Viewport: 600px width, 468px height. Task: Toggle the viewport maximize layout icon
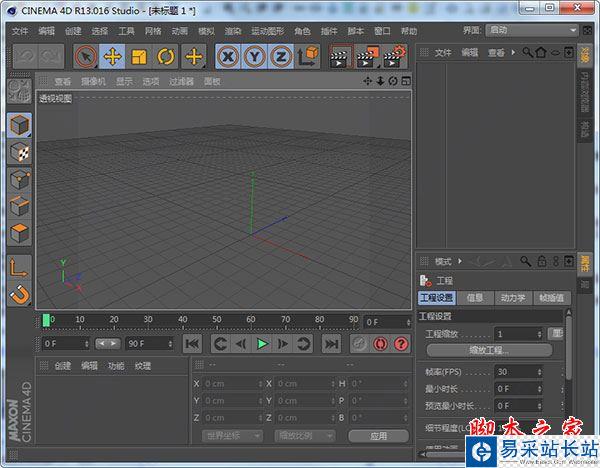point(406,81)
